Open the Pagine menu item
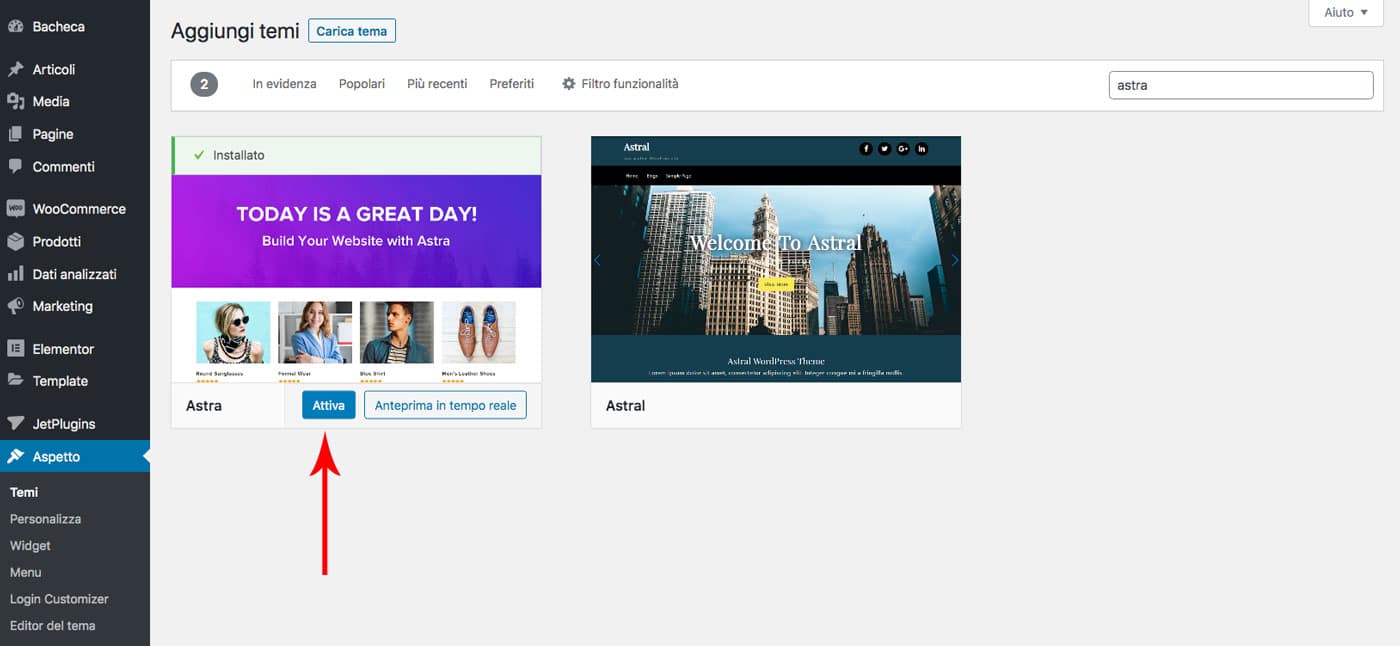Image resolution: width=1400 pixels, height=646 pixels. click(x=75, y=134)
